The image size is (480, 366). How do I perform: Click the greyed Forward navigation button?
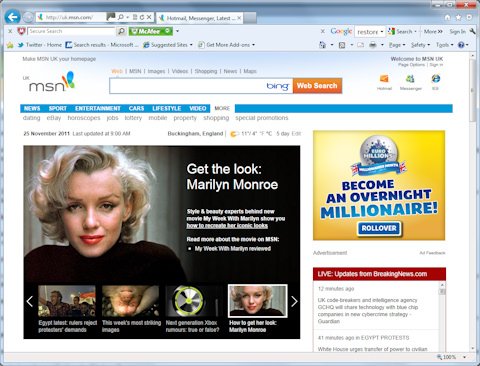tap(28, 17)
